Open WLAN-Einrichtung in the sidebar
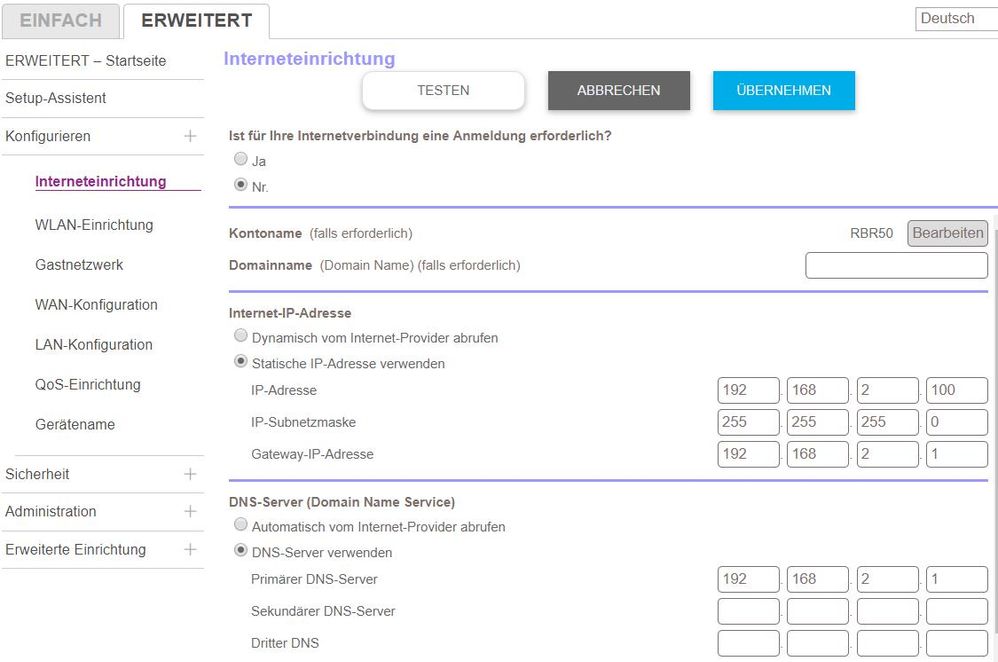Image resolution: width=998 pixels, height=662 pixels. tap(94, 225)
